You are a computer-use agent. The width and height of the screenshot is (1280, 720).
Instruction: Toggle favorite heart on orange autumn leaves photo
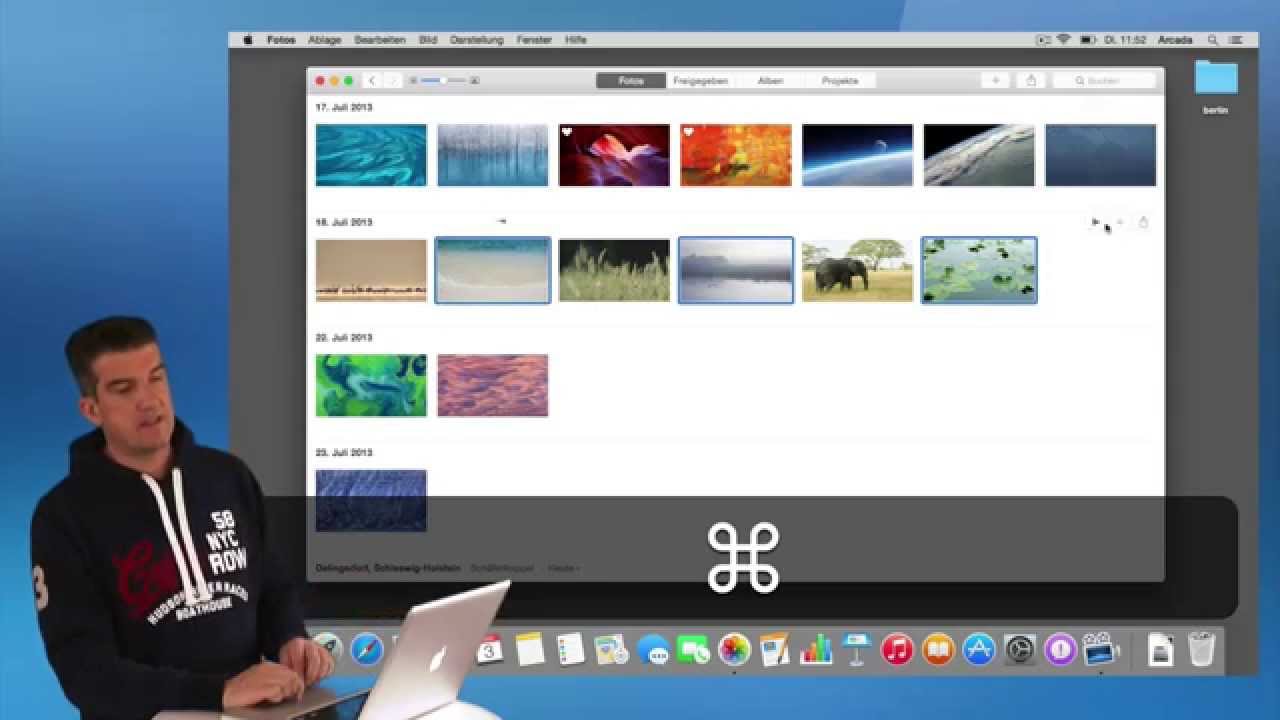click(x=688, y=132)
